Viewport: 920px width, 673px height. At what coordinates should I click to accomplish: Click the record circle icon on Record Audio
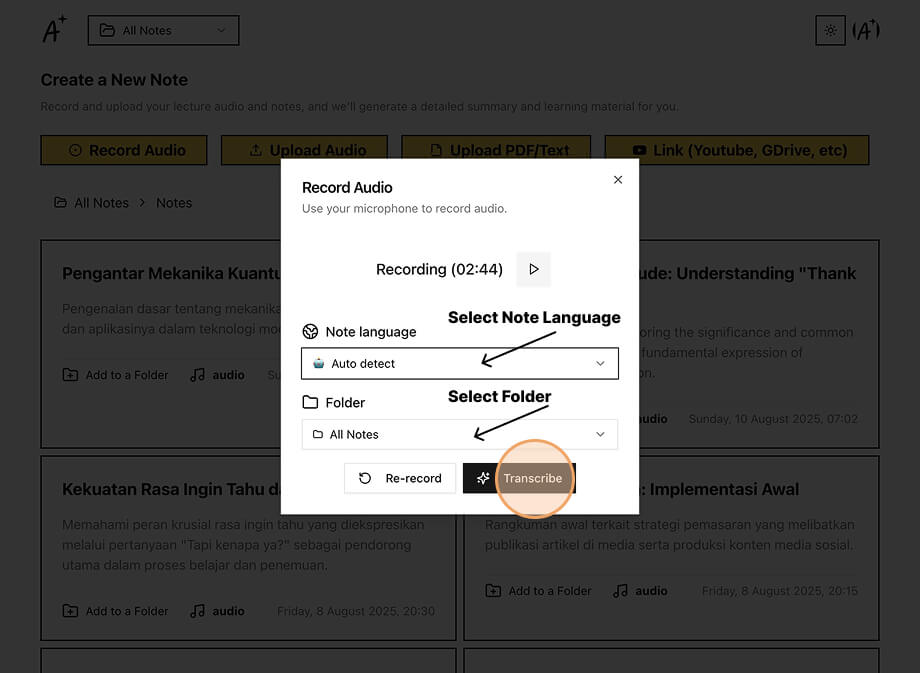pyautogui.click(x=75, y=150)
